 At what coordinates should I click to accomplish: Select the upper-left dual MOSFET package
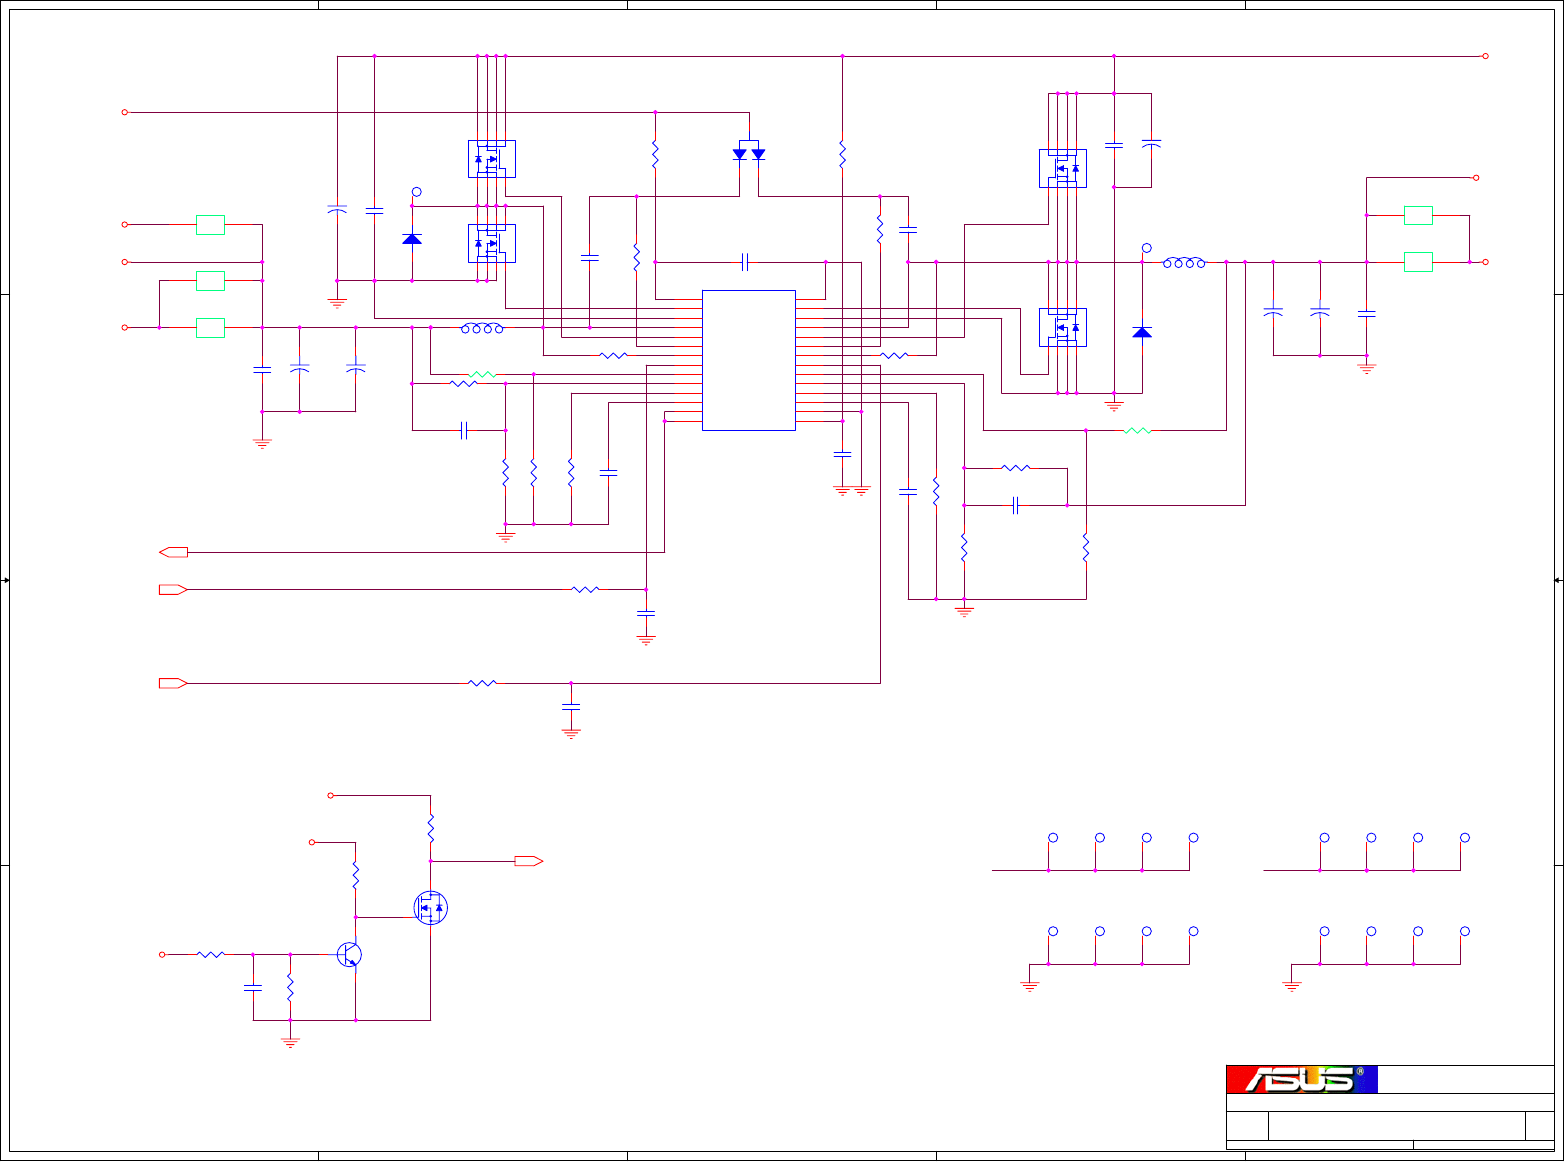click(492, 159)
